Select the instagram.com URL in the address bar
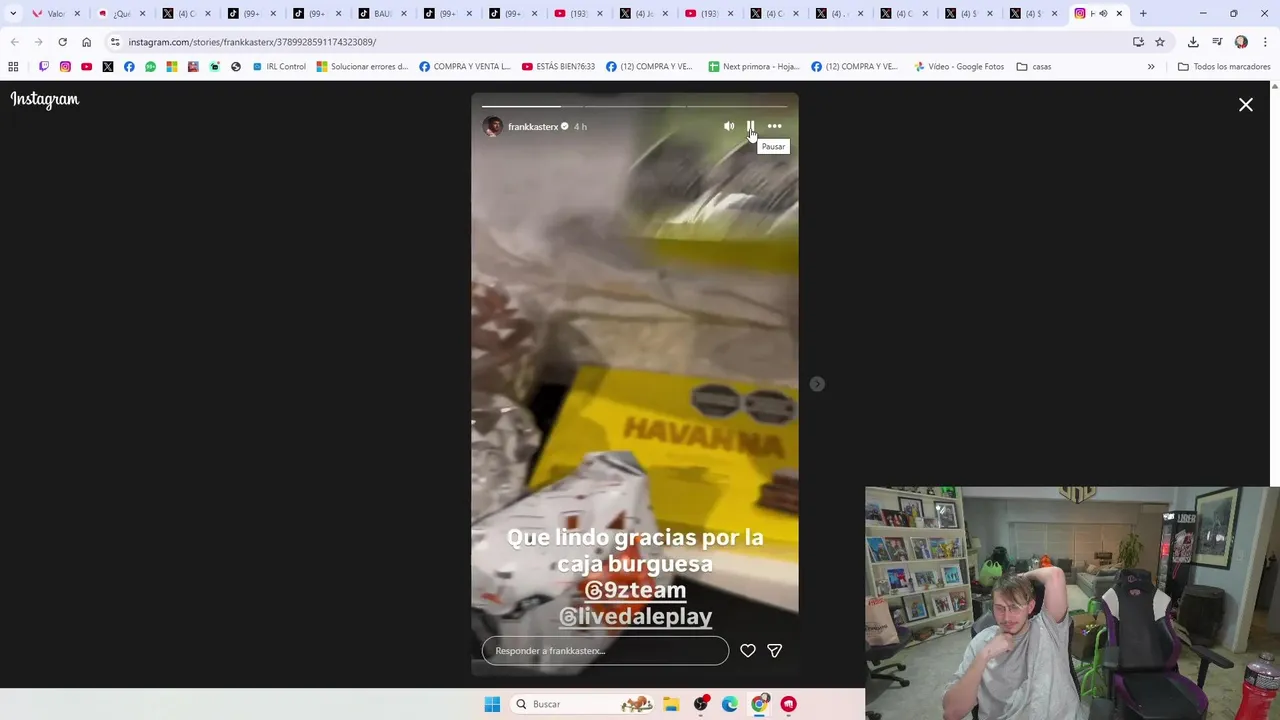Screen dimensions: 1280x720 [x=252, y=42]
